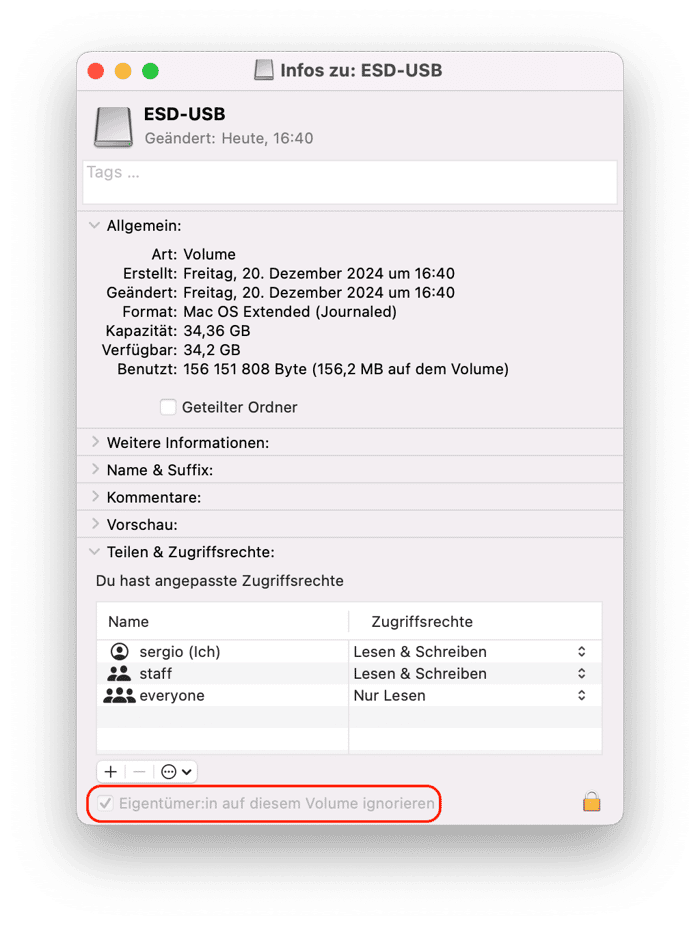Unlock the padlock icon to change permissions

(591, 802)
